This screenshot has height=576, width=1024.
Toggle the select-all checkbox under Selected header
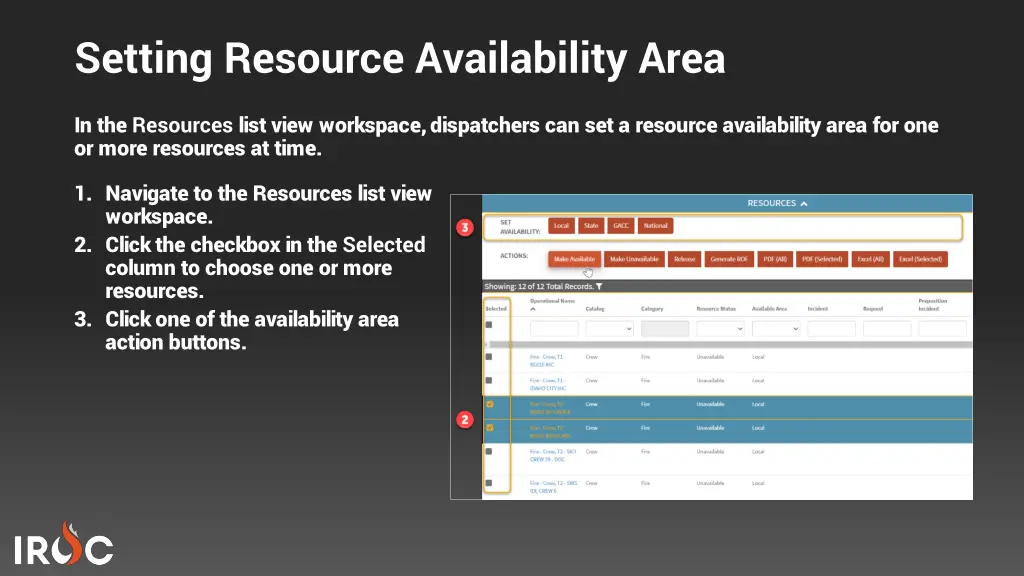(488, 325)
